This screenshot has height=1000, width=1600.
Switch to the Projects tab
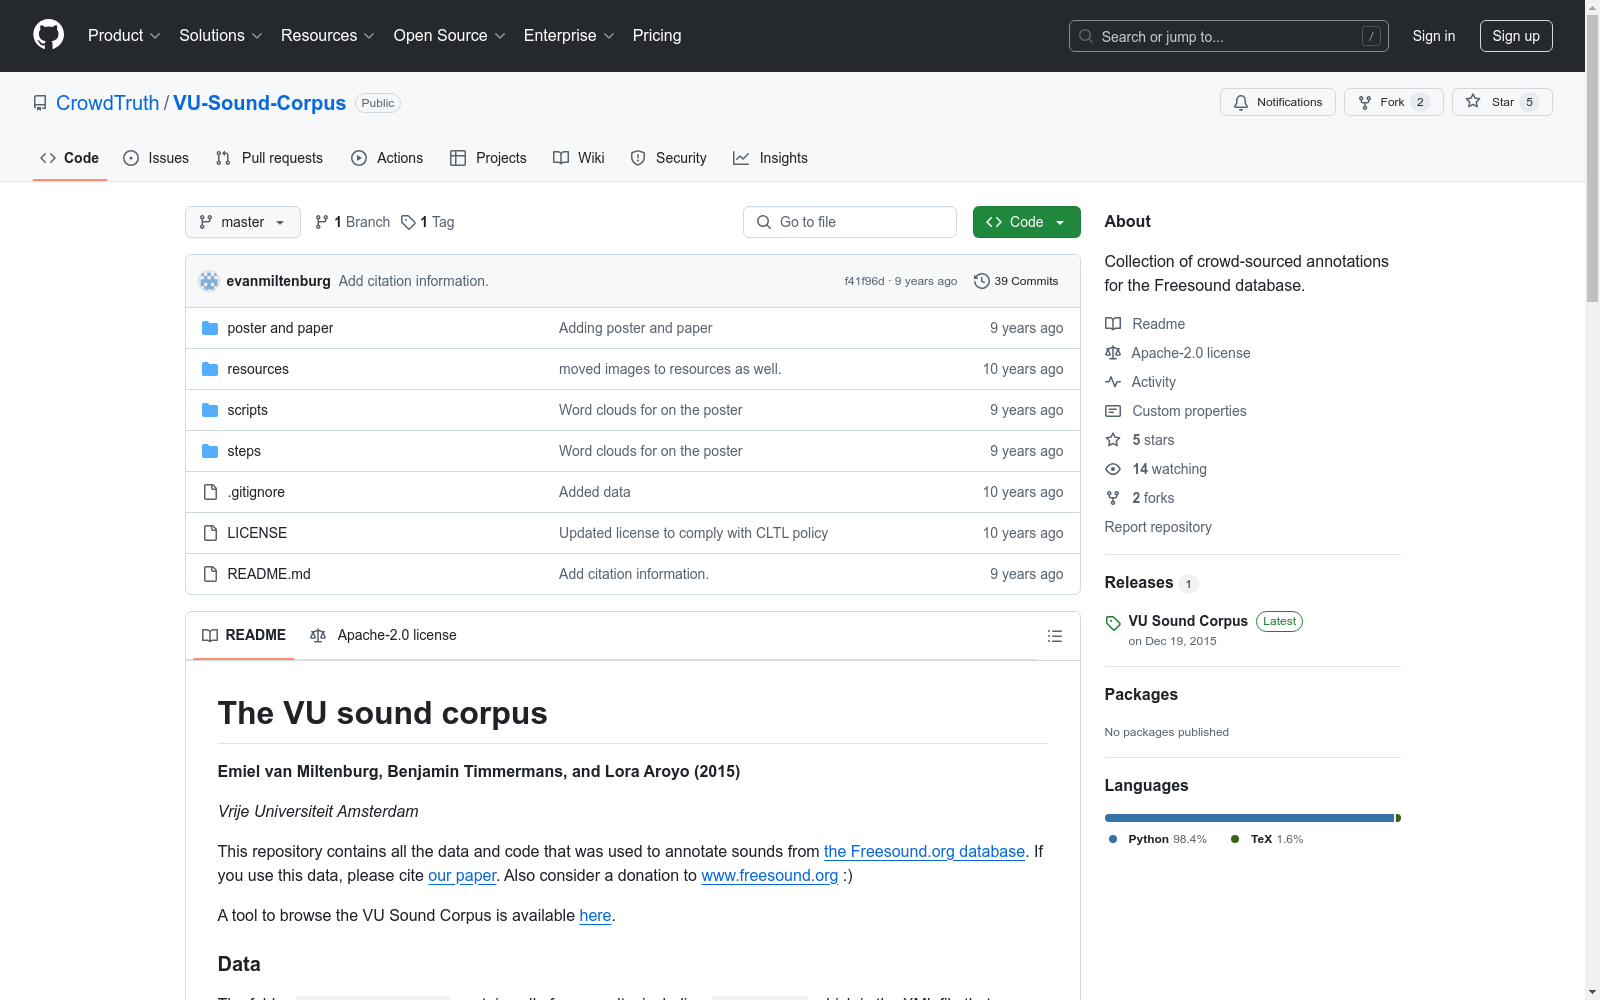tap(488, 158)
